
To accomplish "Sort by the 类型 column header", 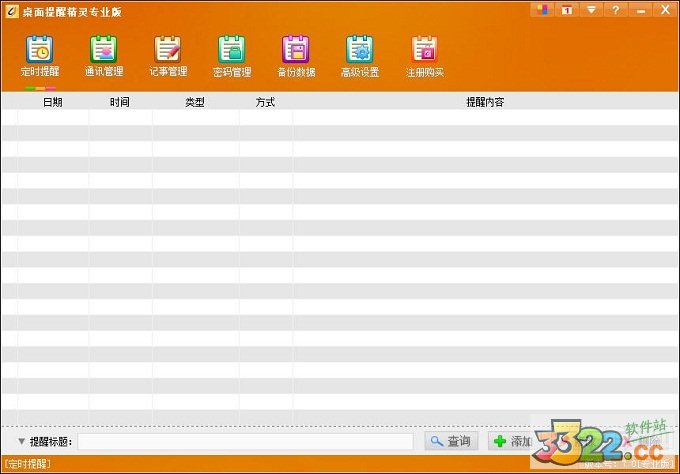I will coord(195,102).
